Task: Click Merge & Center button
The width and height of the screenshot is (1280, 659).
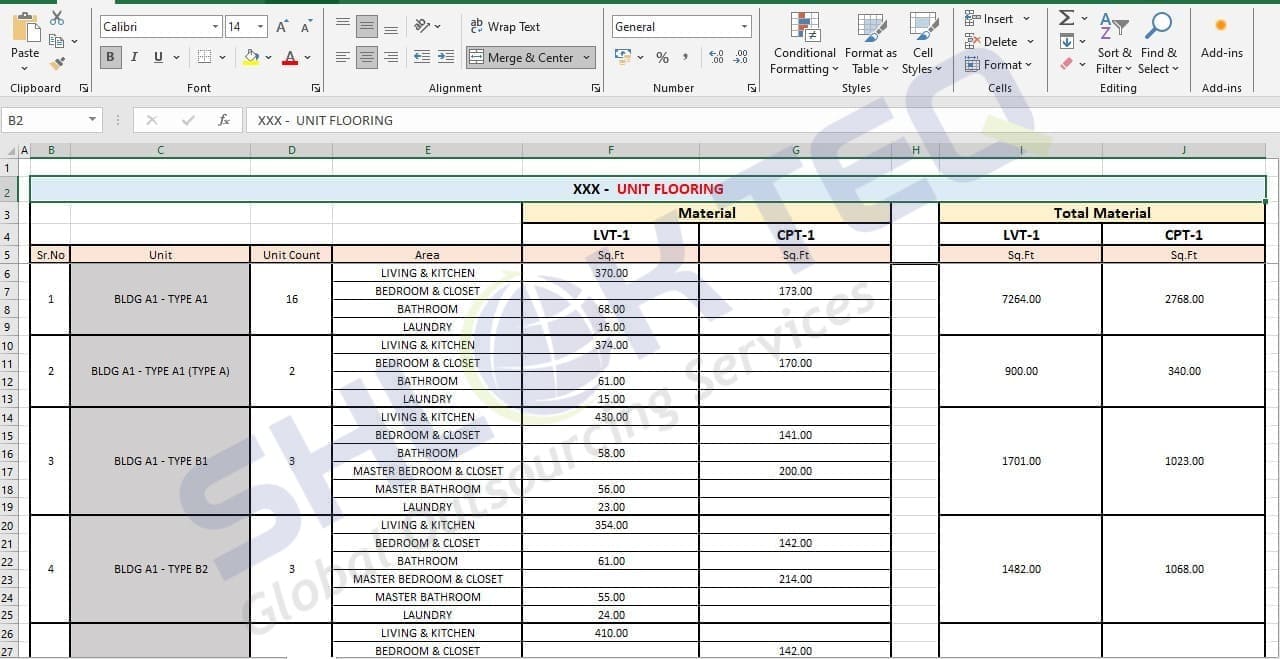Action: [x=522, y=57]
